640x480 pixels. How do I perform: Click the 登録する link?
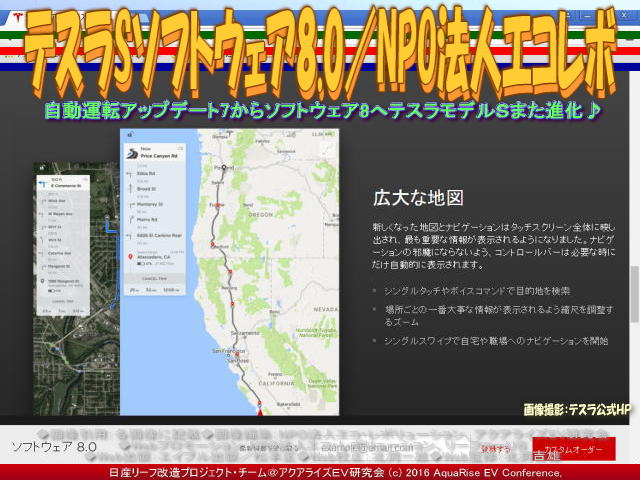496,449
